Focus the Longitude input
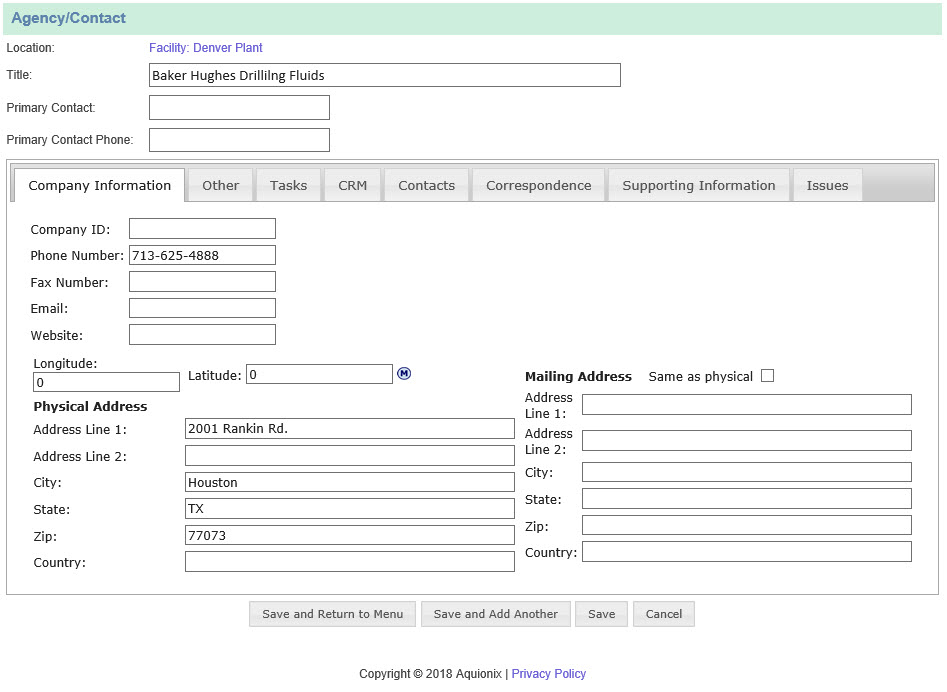 click(106, 382)
